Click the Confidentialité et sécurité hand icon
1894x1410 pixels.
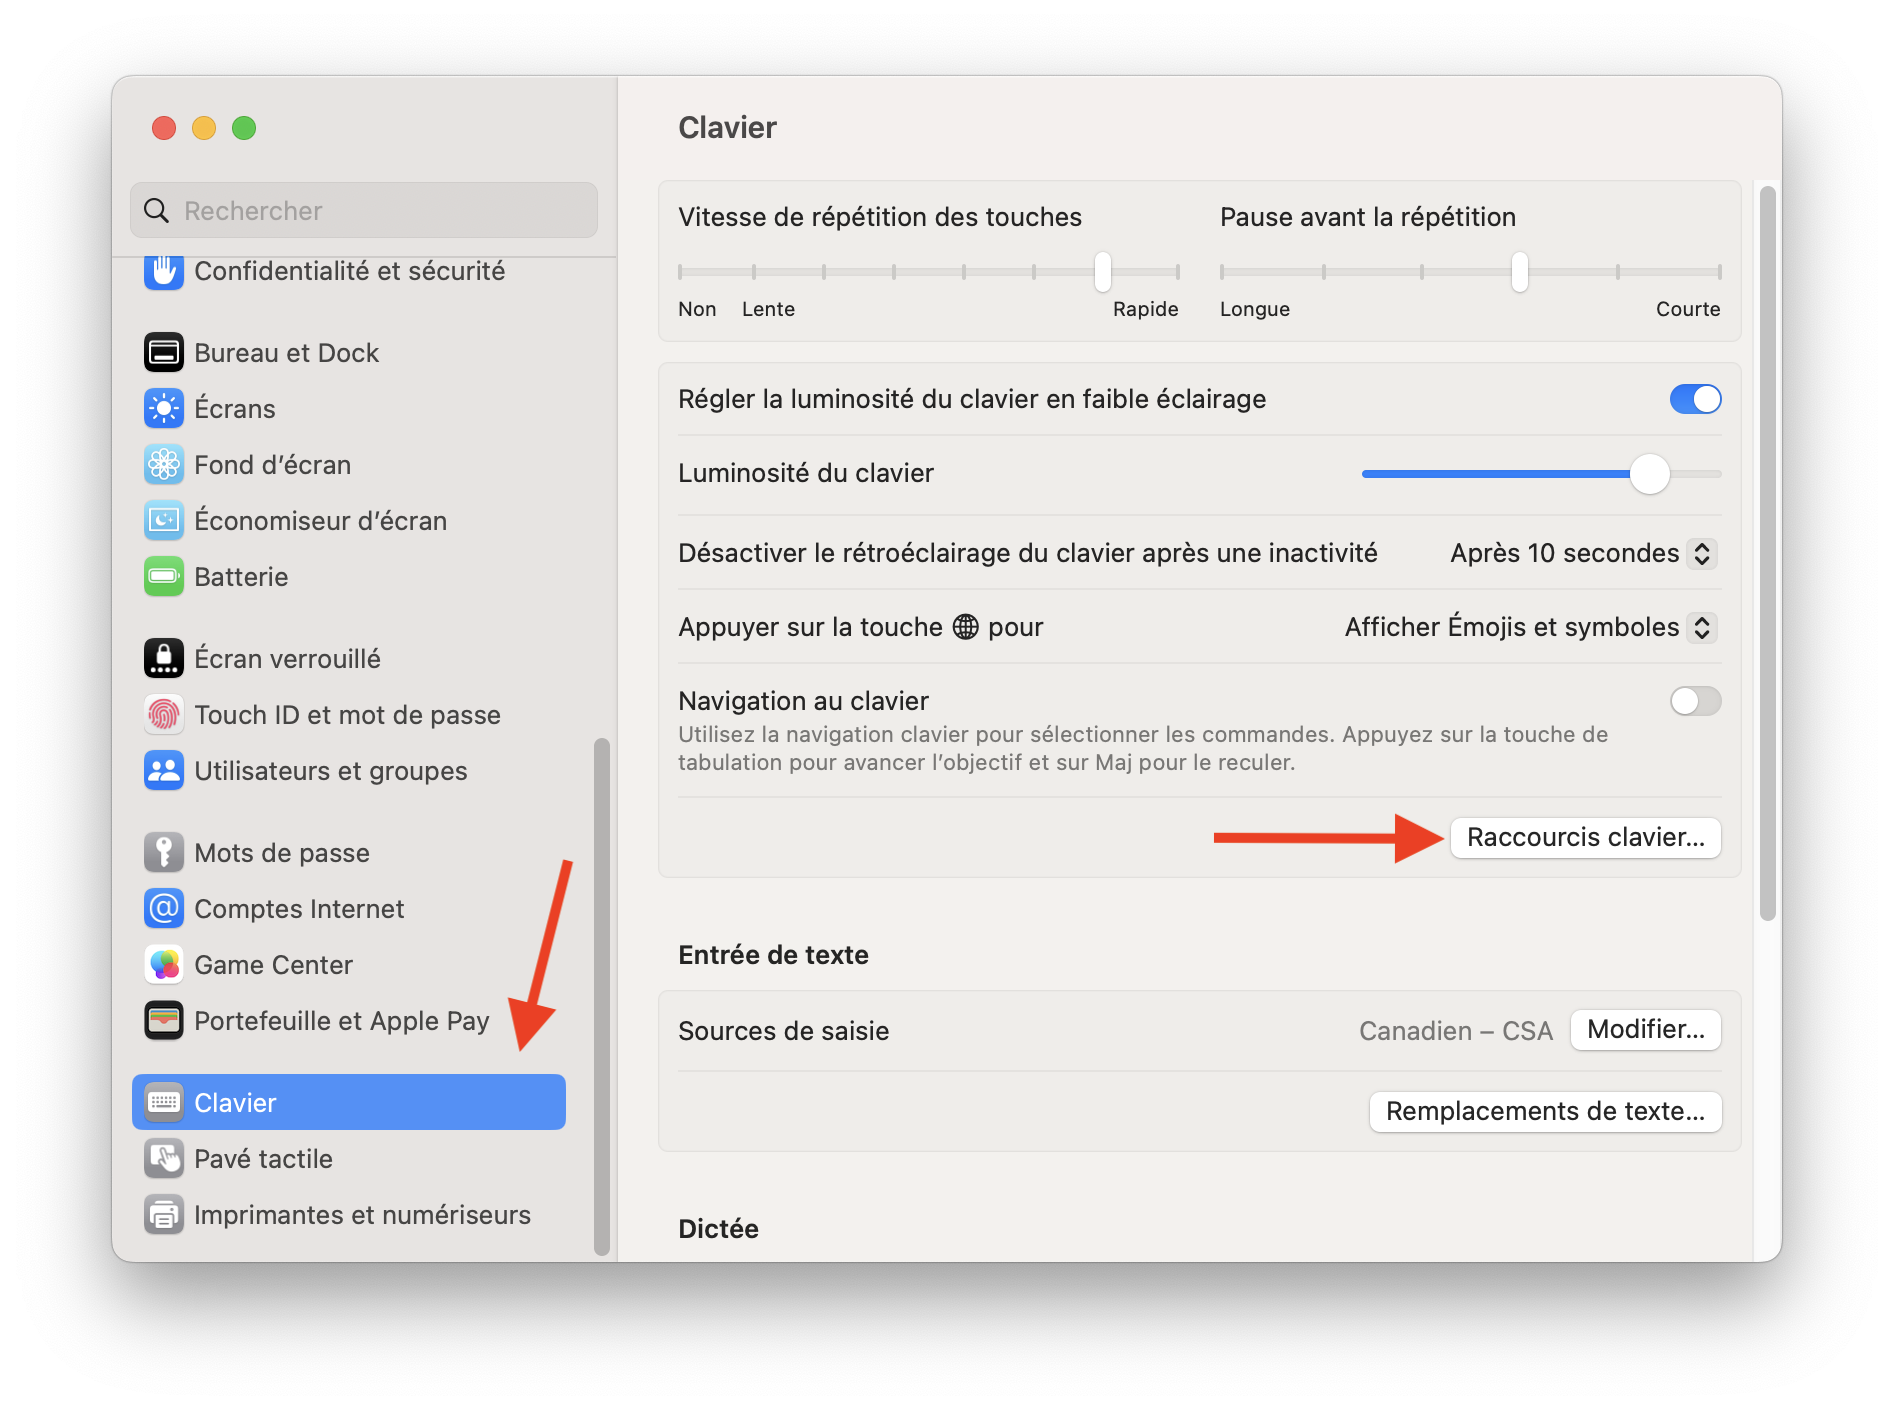pyautogui.click(x=164, y=271)
